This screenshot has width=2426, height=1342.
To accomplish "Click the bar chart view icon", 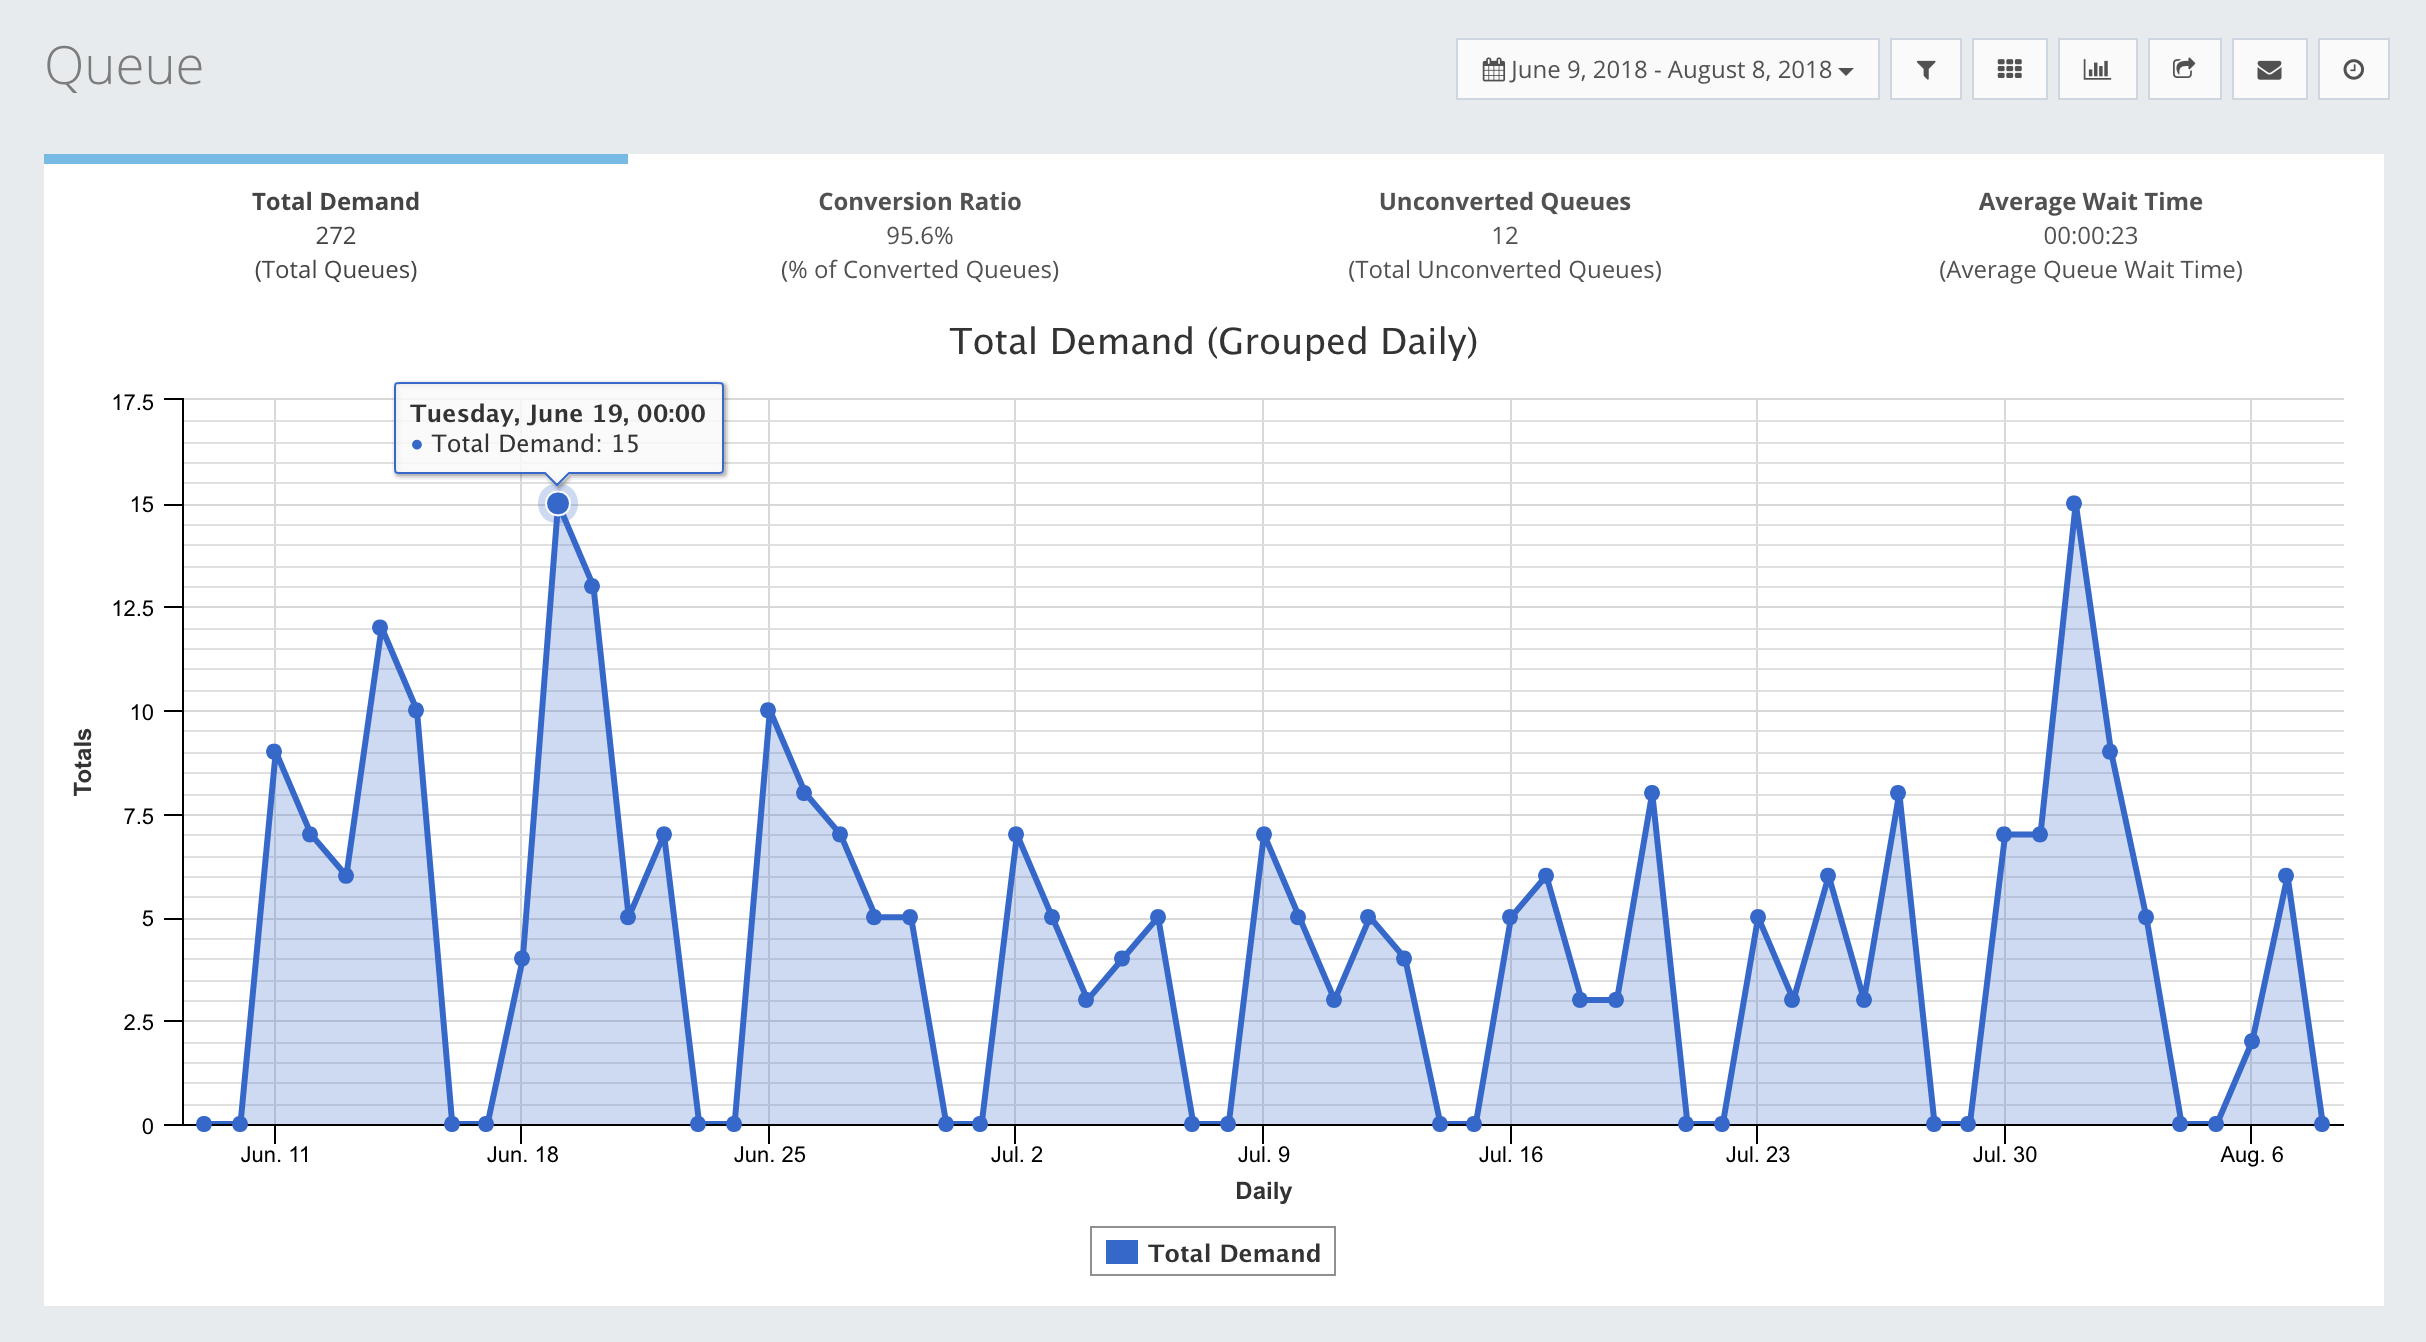I will coord(2096,69).
